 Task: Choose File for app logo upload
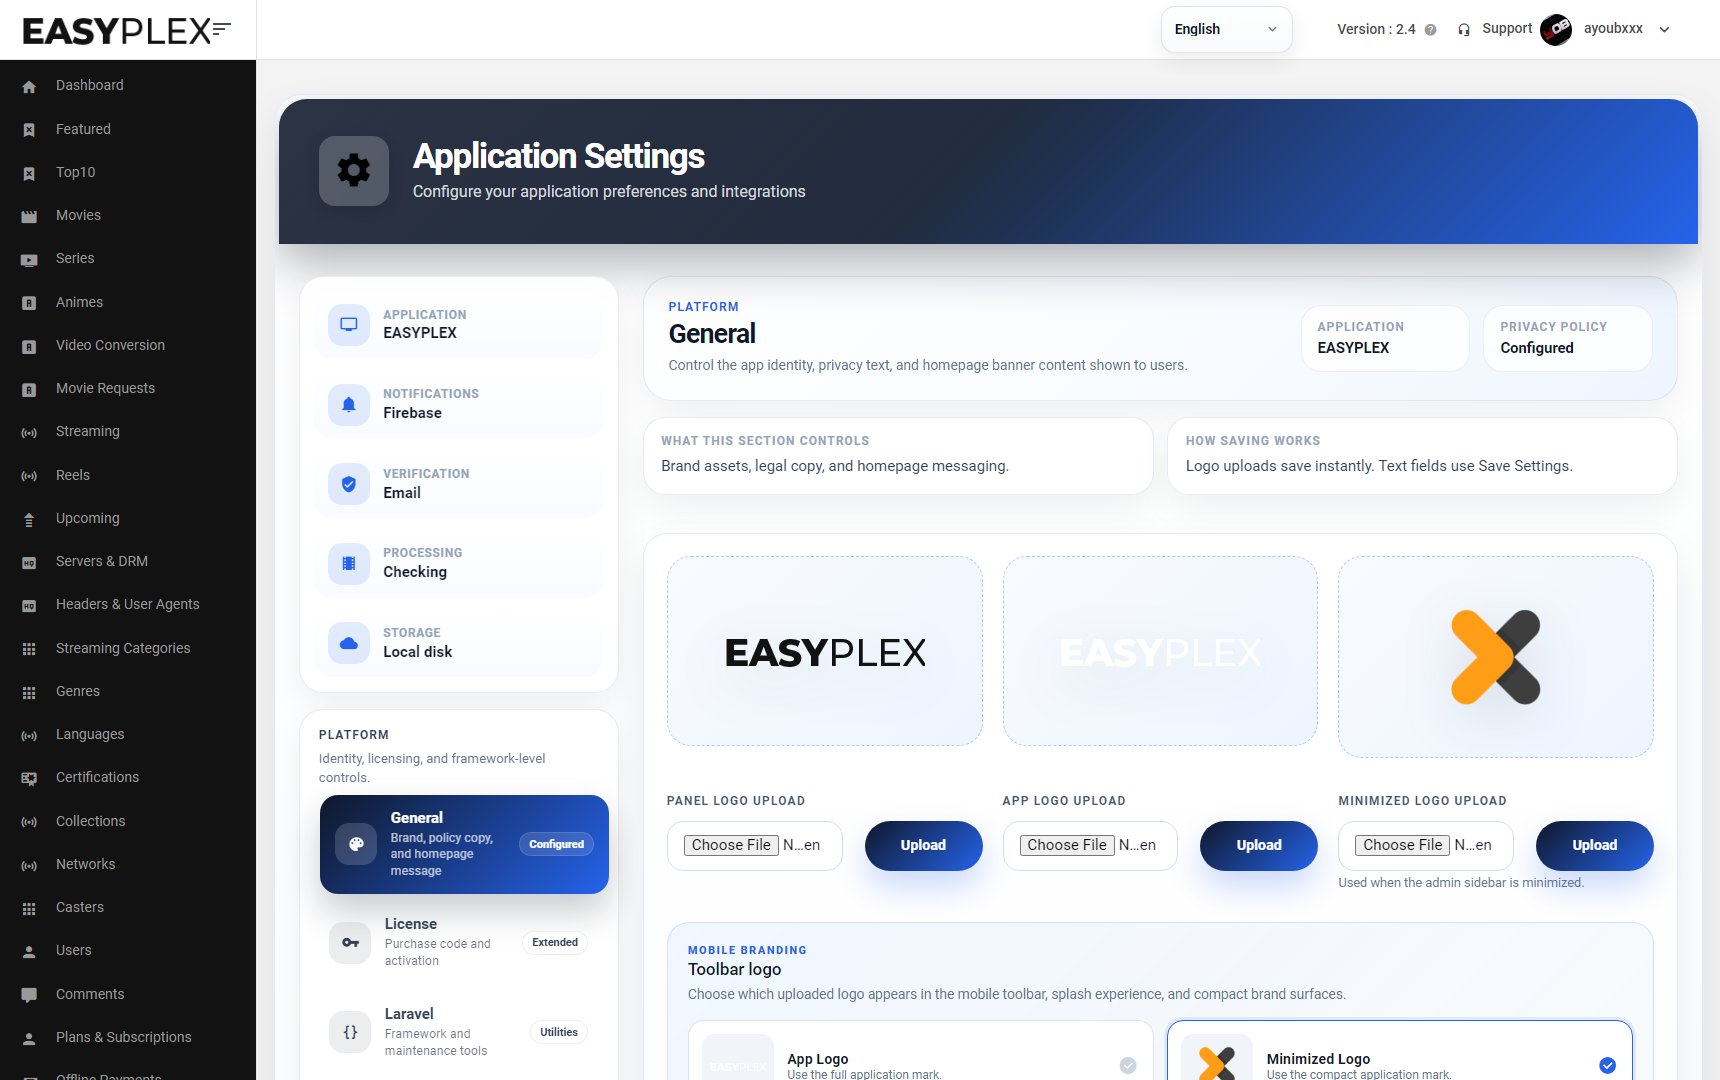[x=1067, y=845]
